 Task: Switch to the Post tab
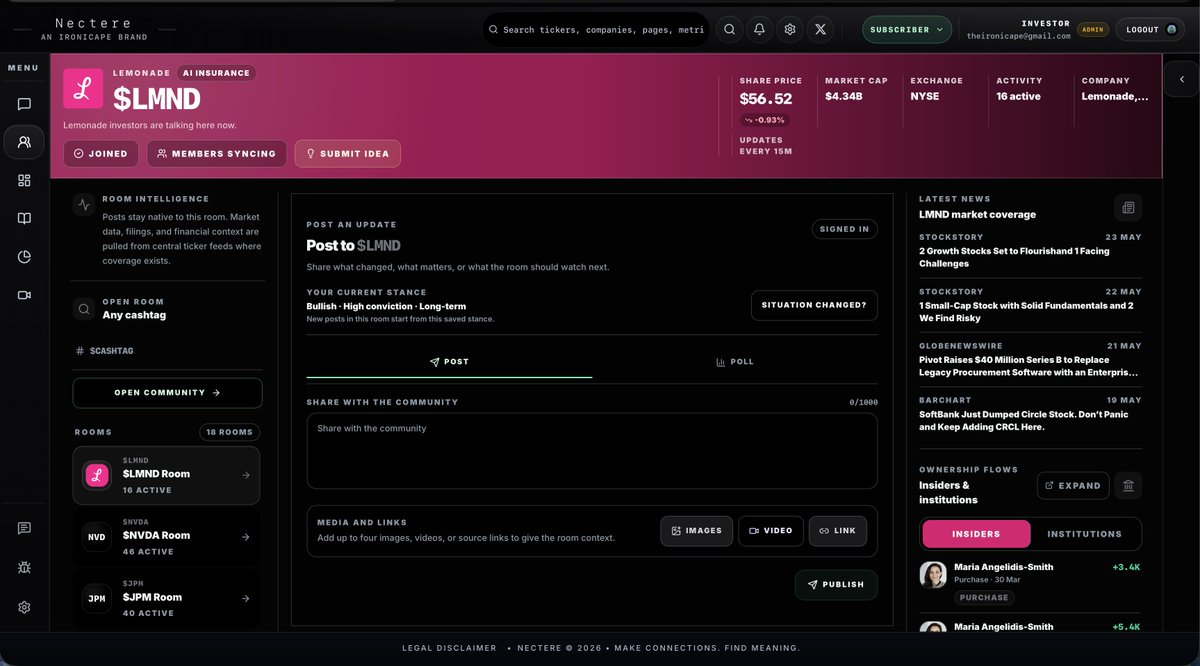(x=449, y=361)
